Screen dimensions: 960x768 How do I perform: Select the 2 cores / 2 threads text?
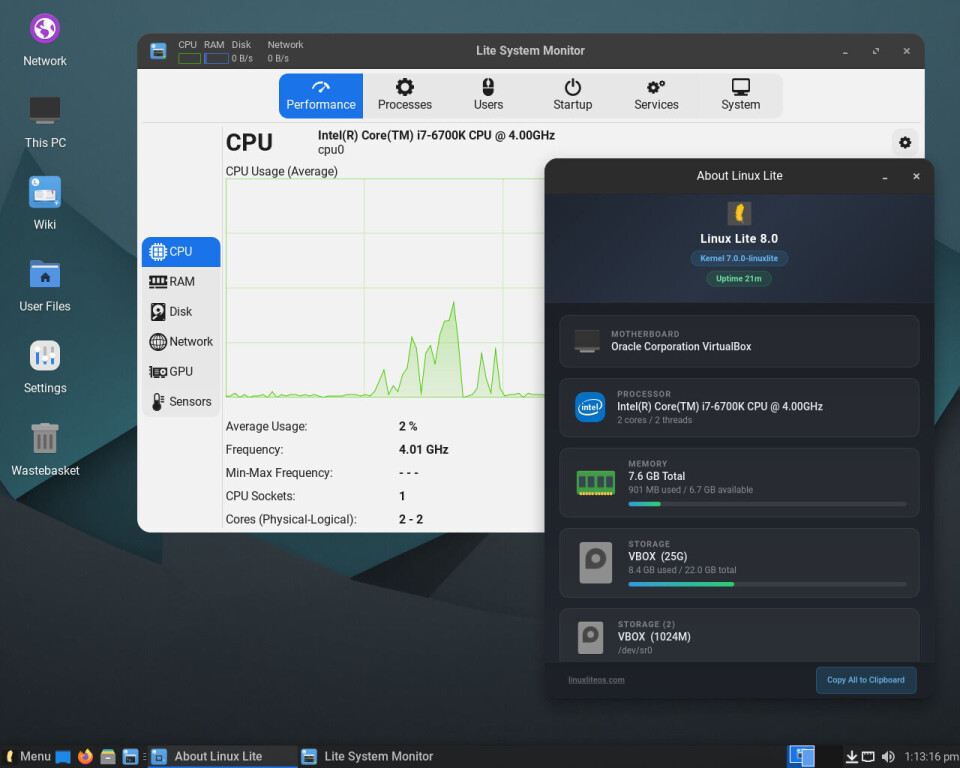(654, 420)
